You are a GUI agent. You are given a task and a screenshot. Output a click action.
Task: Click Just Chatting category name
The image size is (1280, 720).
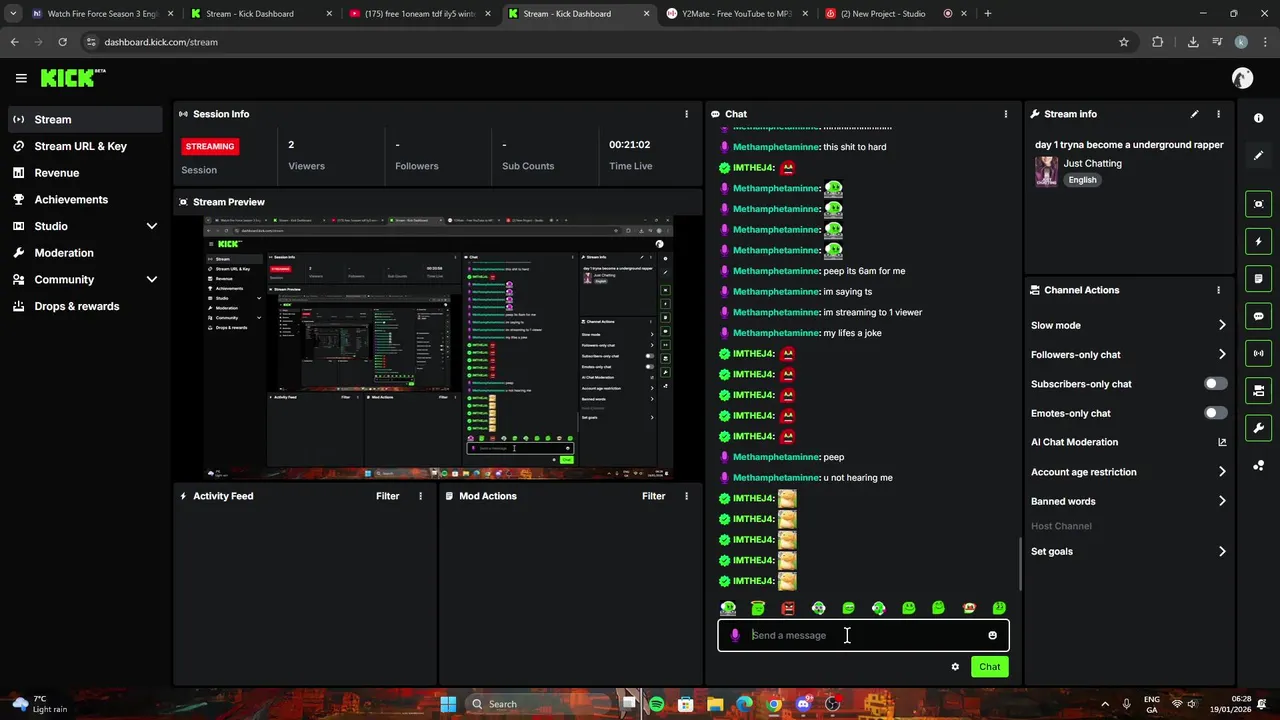pos(1092,163)
